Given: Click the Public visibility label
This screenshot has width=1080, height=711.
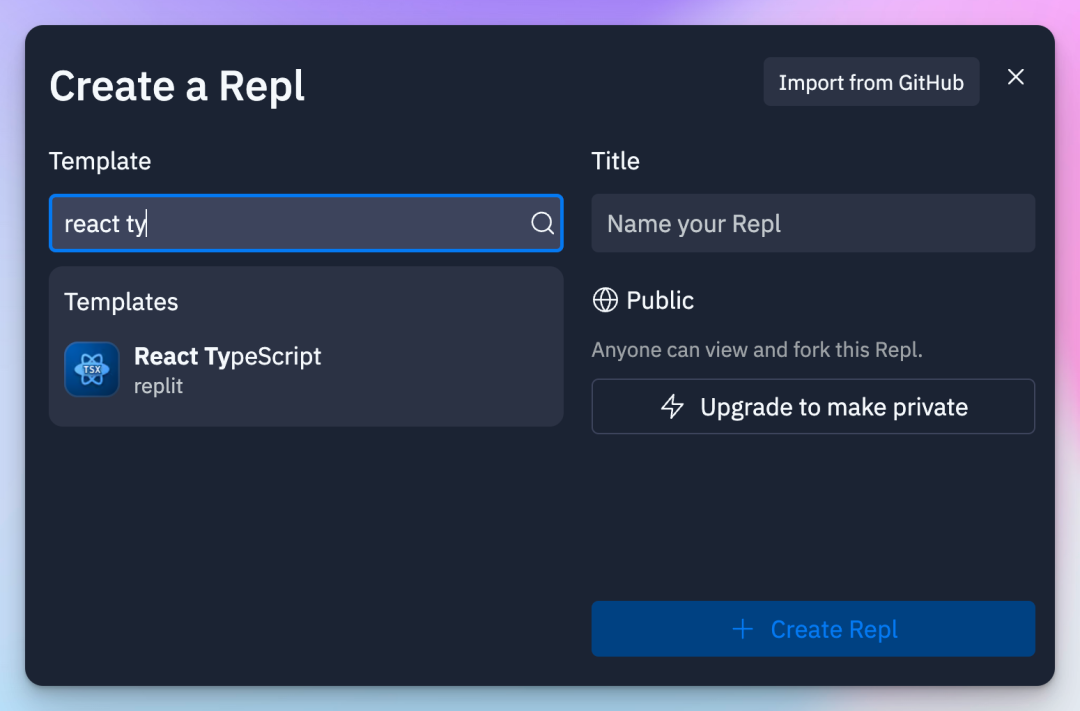Looking at the screenshot, I should (659, 300).
